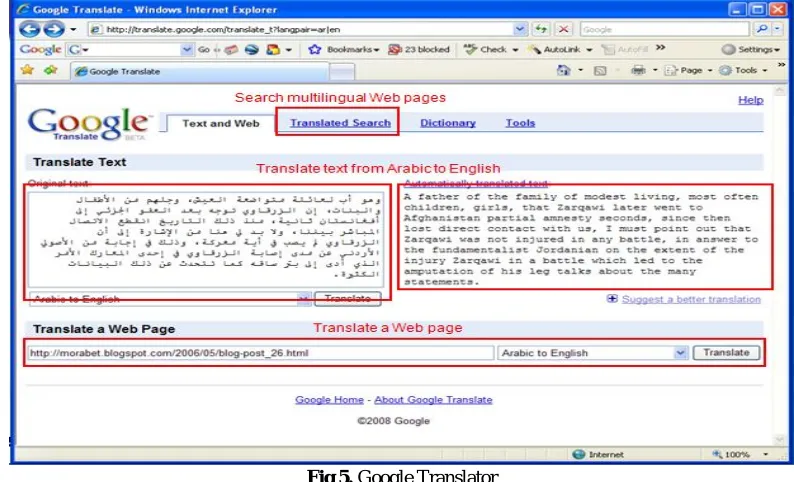Go forward with the Forward arrow button
794x482 pixels.
(54, 29)
